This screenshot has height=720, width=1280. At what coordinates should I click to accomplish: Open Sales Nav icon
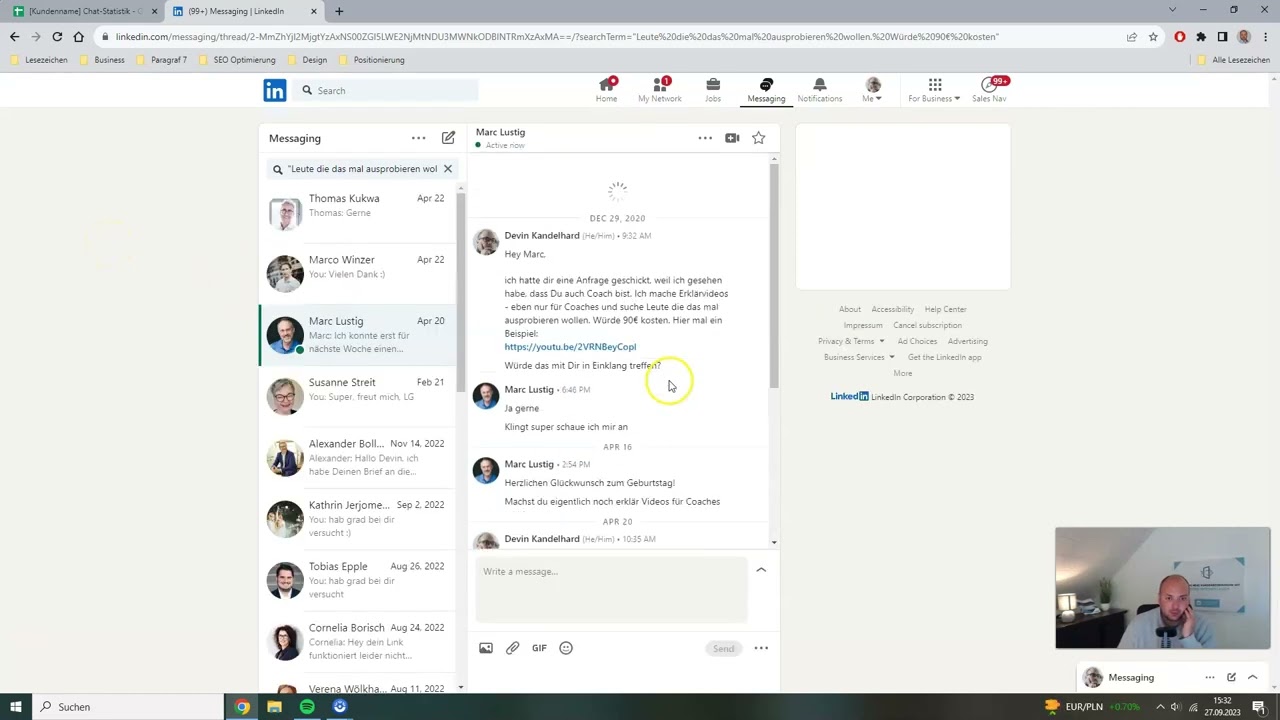pos(989,90)
